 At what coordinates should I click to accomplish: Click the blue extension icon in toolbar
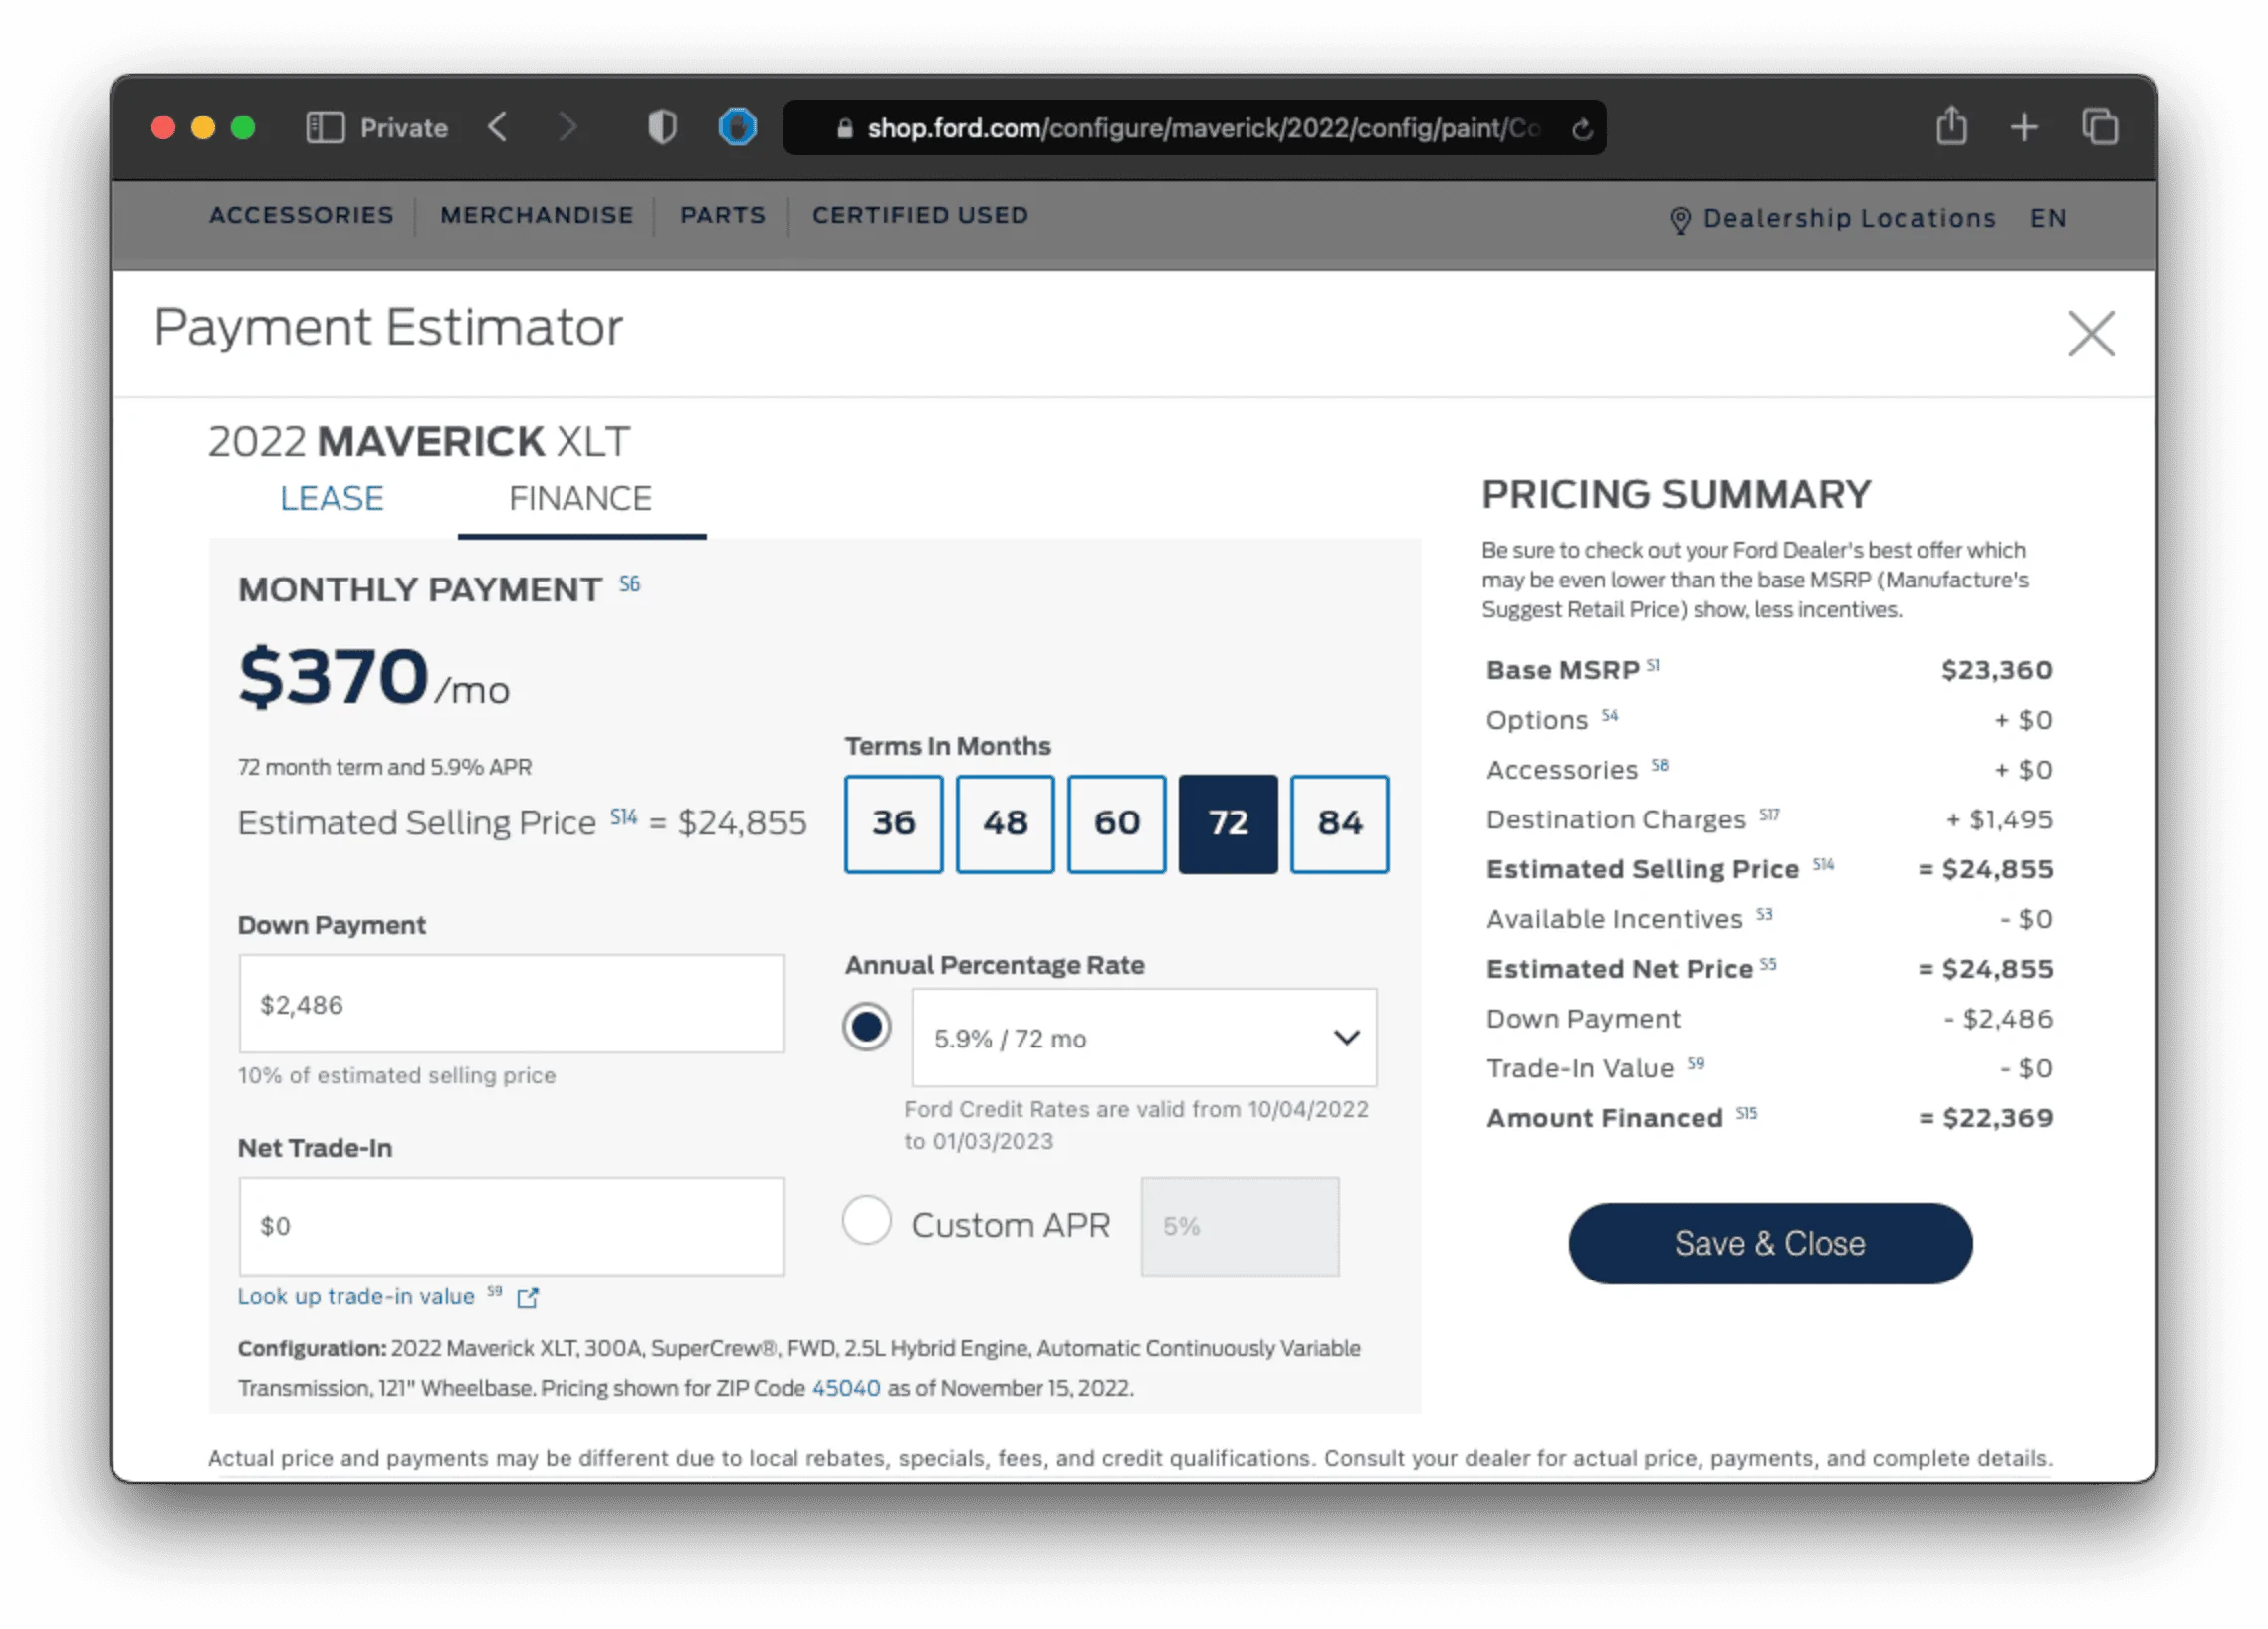(x=738, y=127)
